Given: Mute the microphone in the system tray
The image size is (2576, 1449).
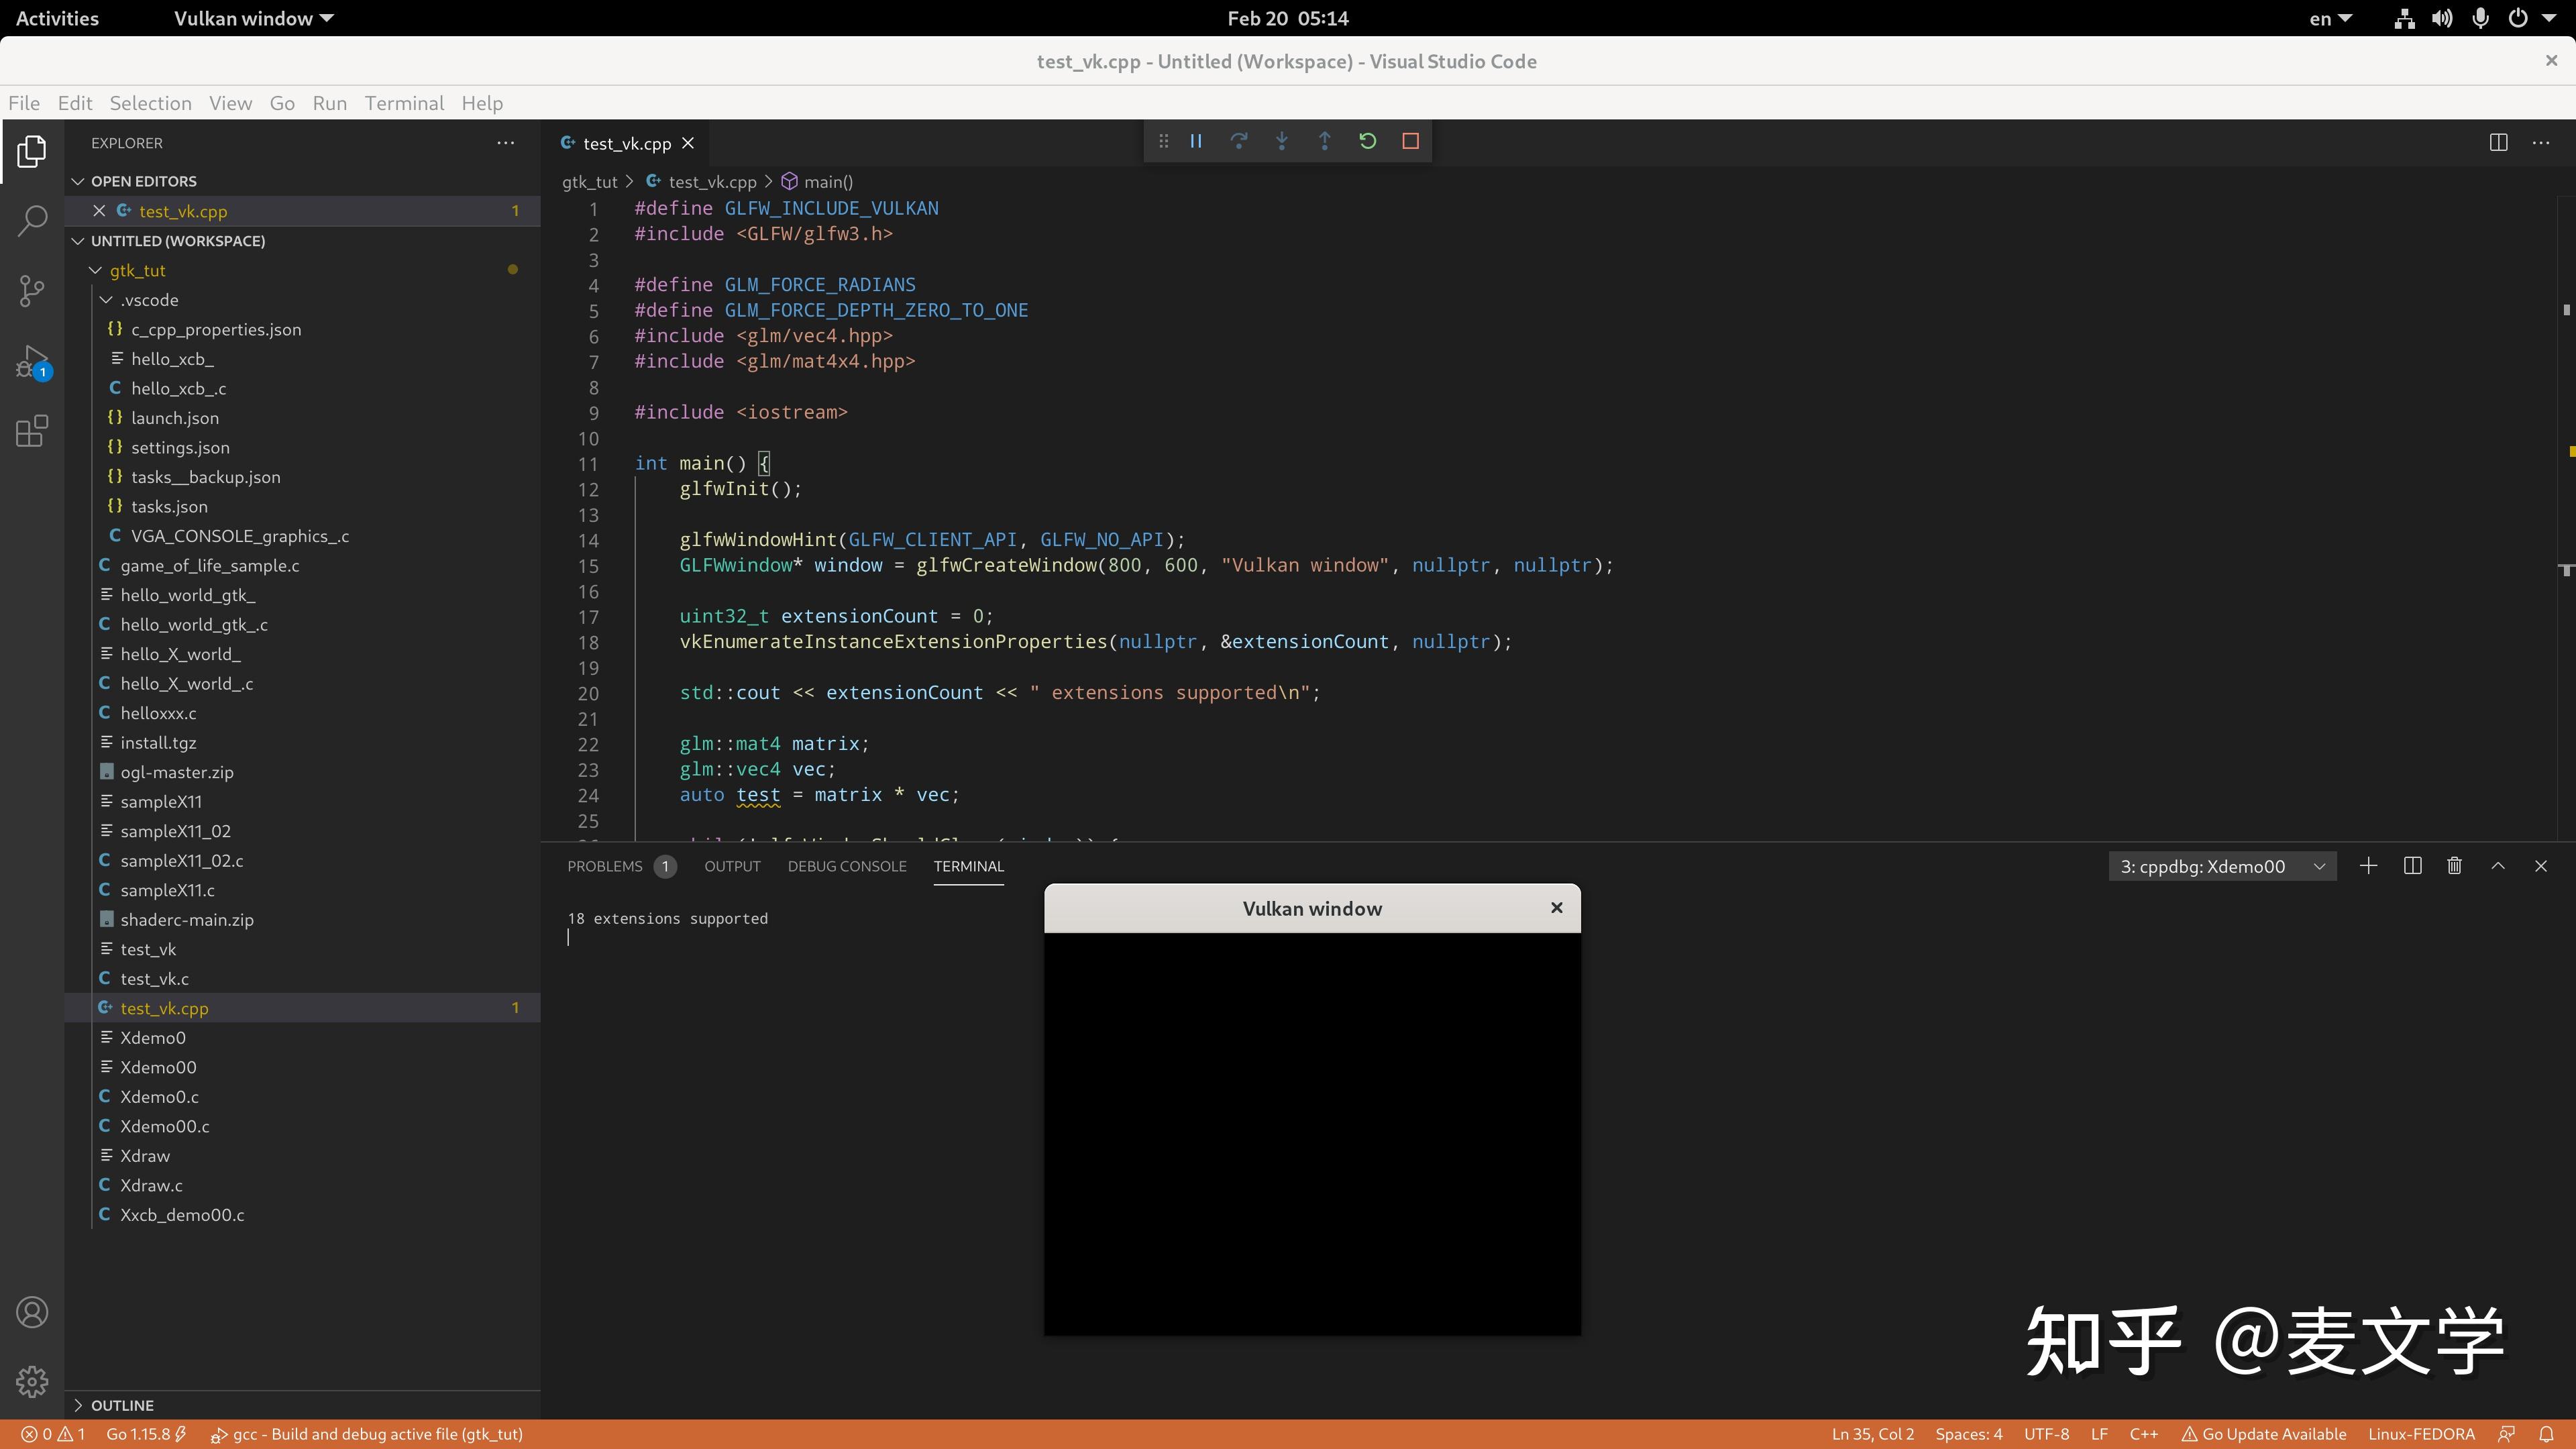Looking at the screenshot, I should pos(2480,17).
